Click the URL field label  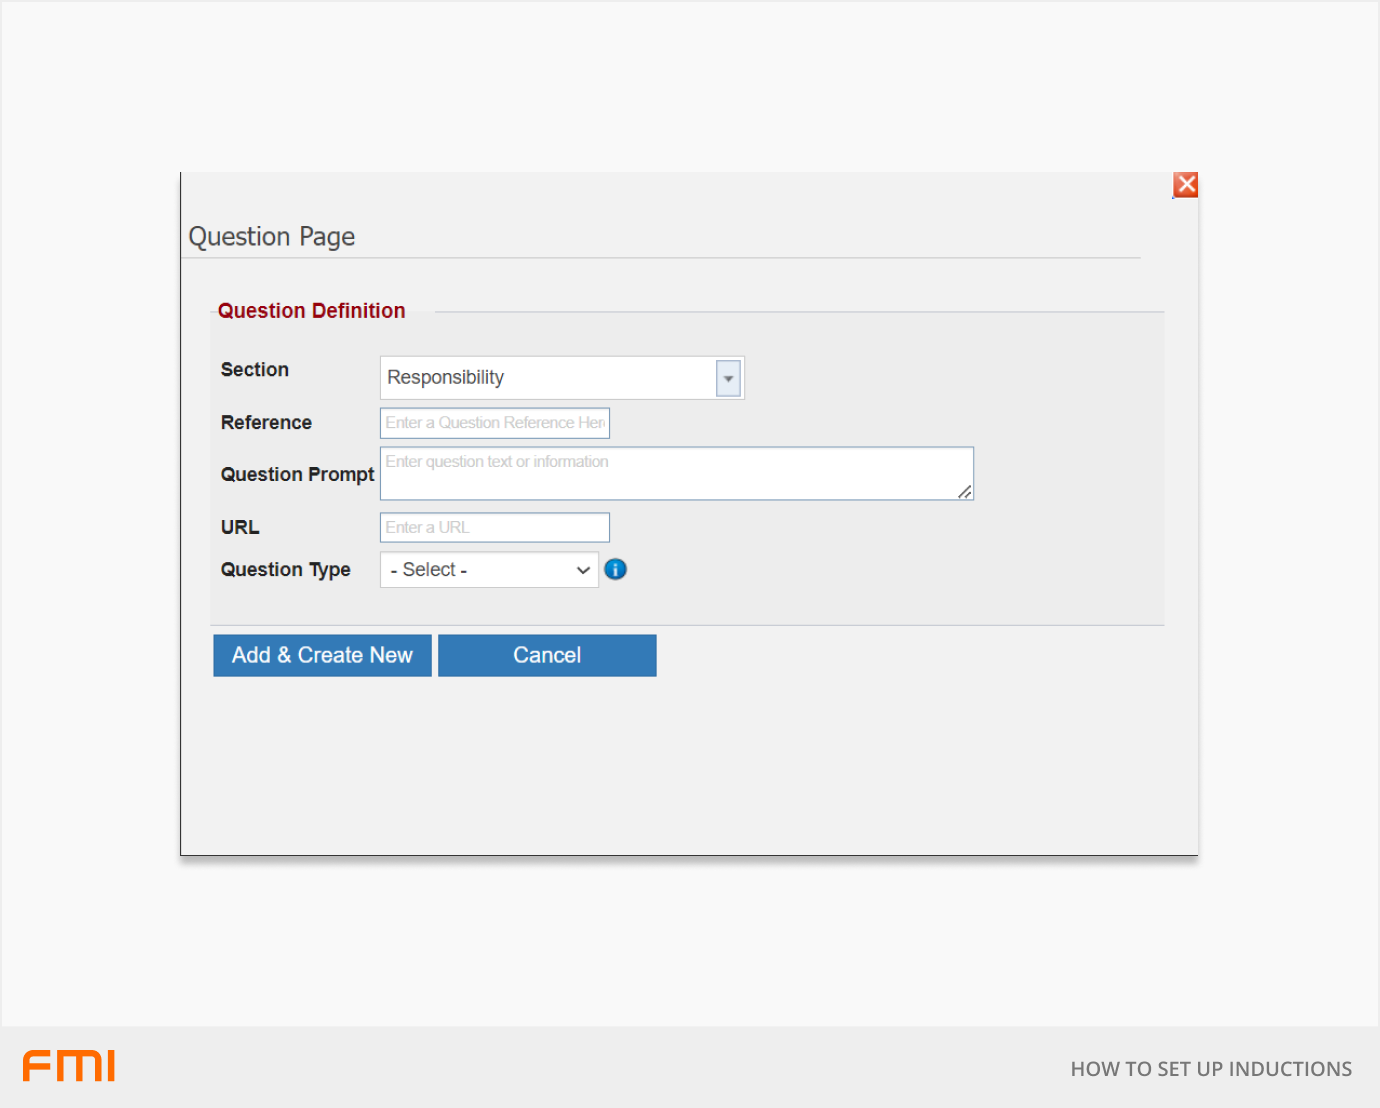(x=240, y=527)
